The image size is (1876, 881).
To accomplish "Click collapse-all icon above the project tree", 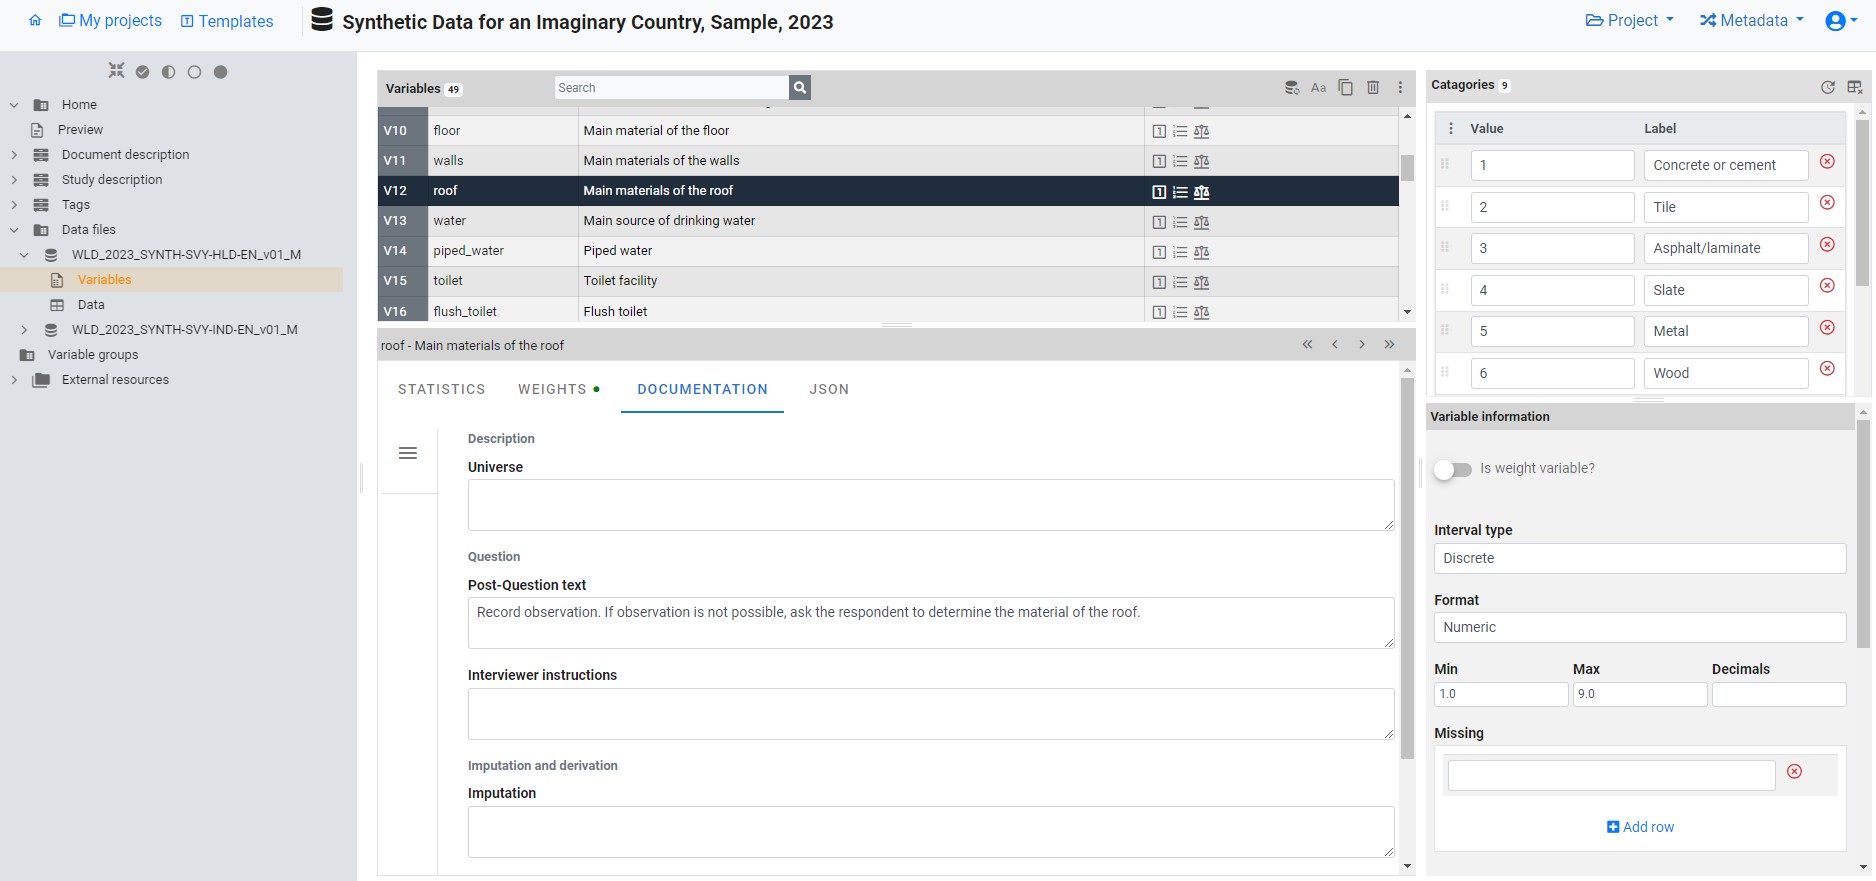I will 117,71.
